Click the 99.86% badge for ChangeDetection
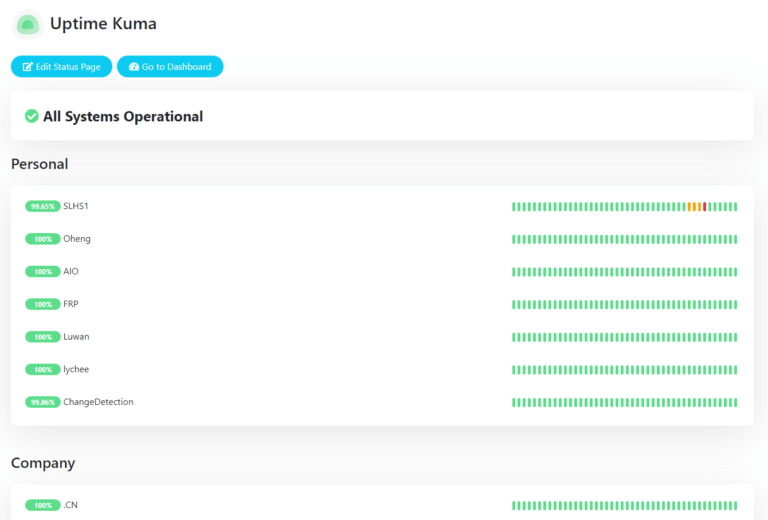Image resolution: width=768 pixels, height=520 pixels. pos(43,402)
